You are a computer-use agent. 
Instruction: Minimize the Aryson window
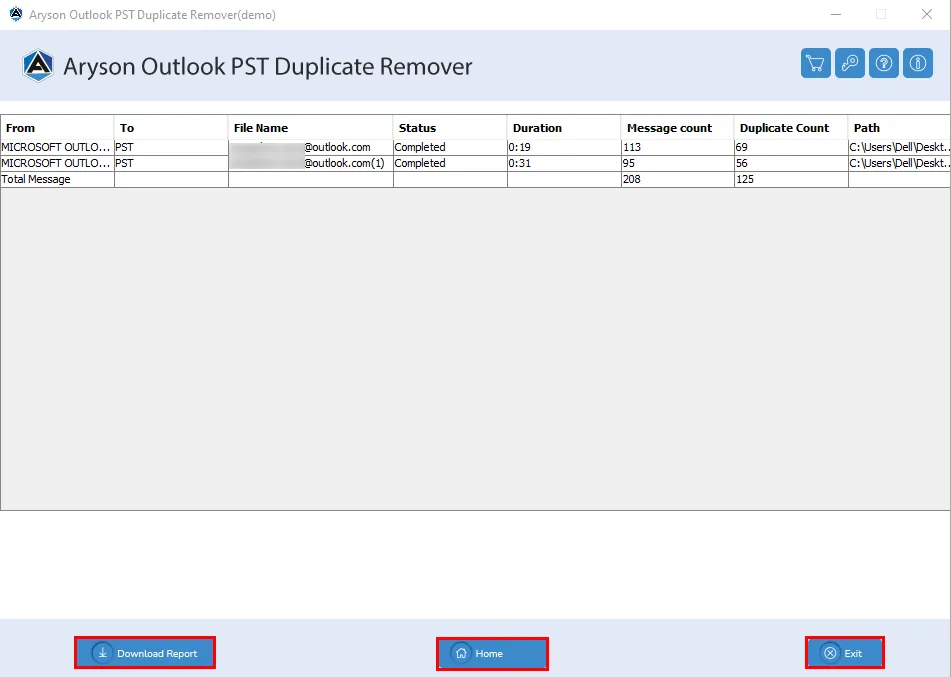tap(836, 14)
